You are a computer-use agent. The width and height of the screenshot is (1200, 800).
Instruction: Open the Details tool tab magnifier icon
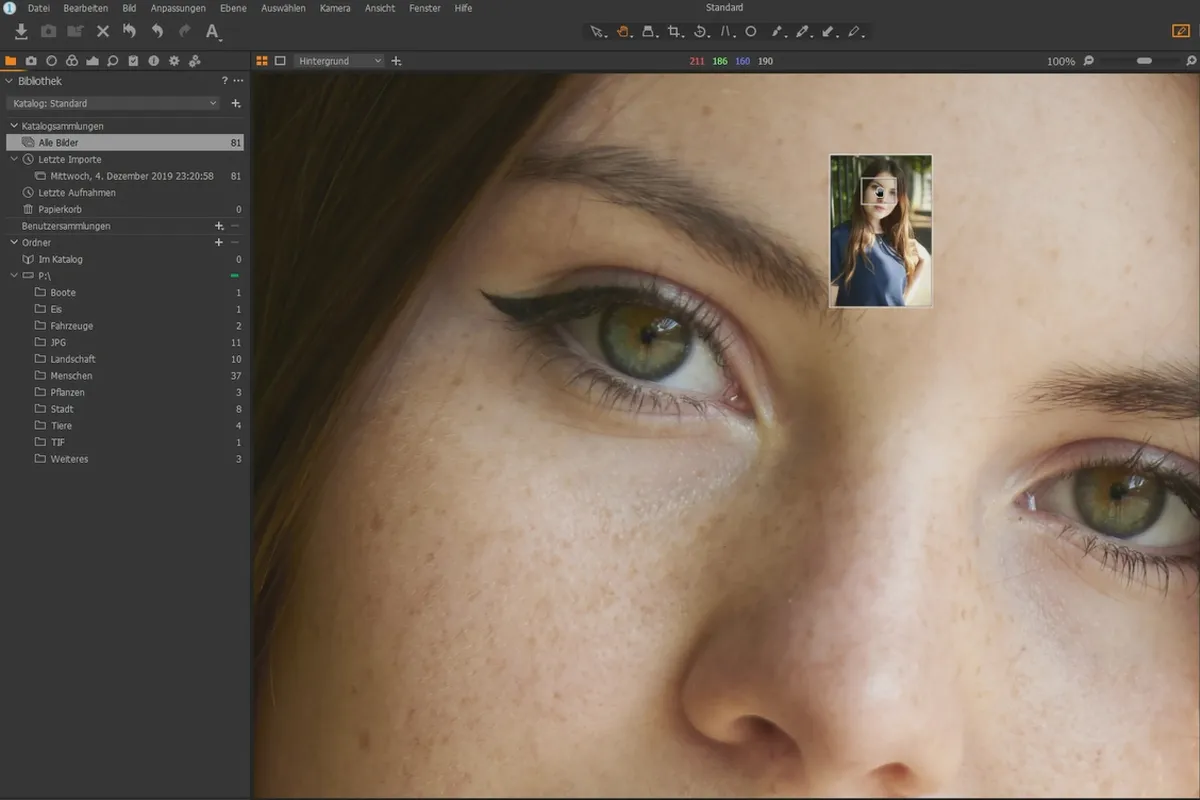point(112,61)
